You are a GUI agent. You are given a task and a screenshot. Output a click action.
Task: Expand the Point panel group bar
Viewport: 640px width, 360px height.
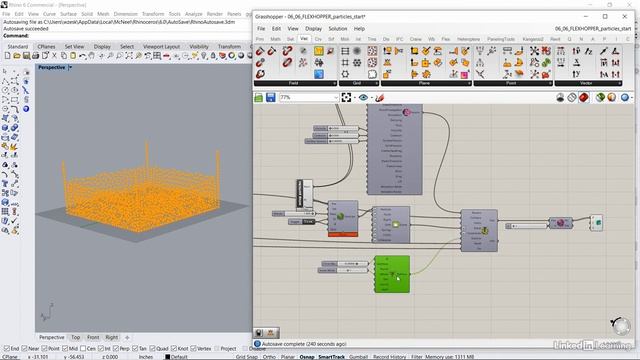[513, 83]
